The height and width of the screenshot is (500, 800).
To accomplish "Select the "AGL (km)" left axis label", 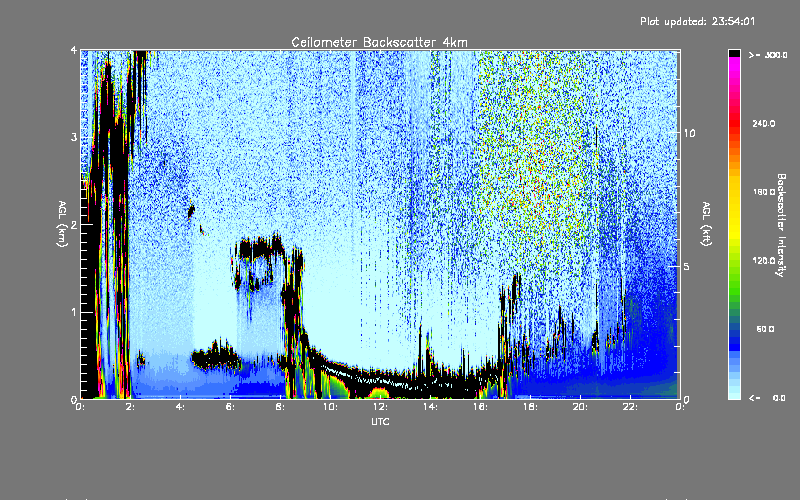I will 62,224.
